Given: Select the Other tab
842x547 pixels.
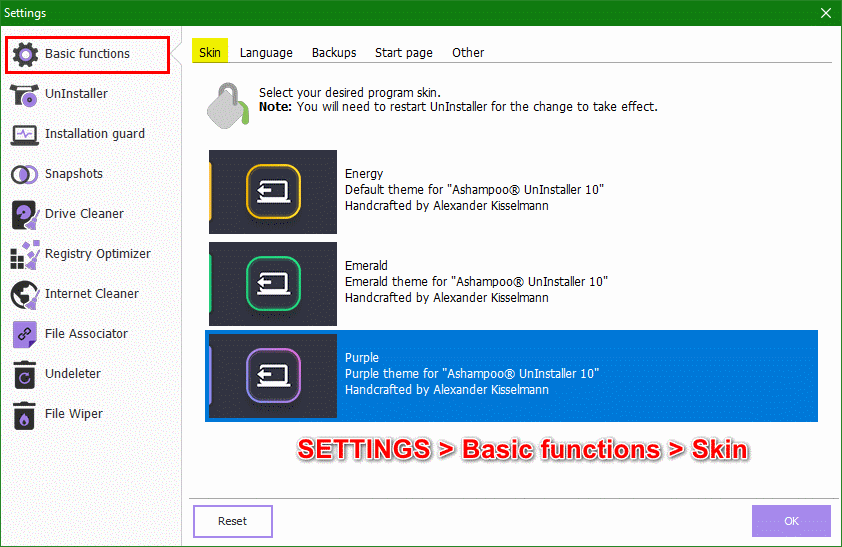Looking at the screenshot, I should coord(468,53).
